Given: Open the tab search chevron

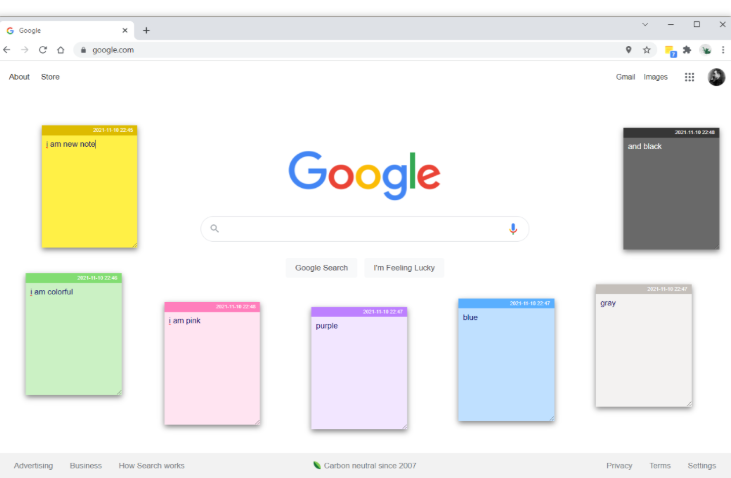Looking at the screenshot, I should 645,24.
